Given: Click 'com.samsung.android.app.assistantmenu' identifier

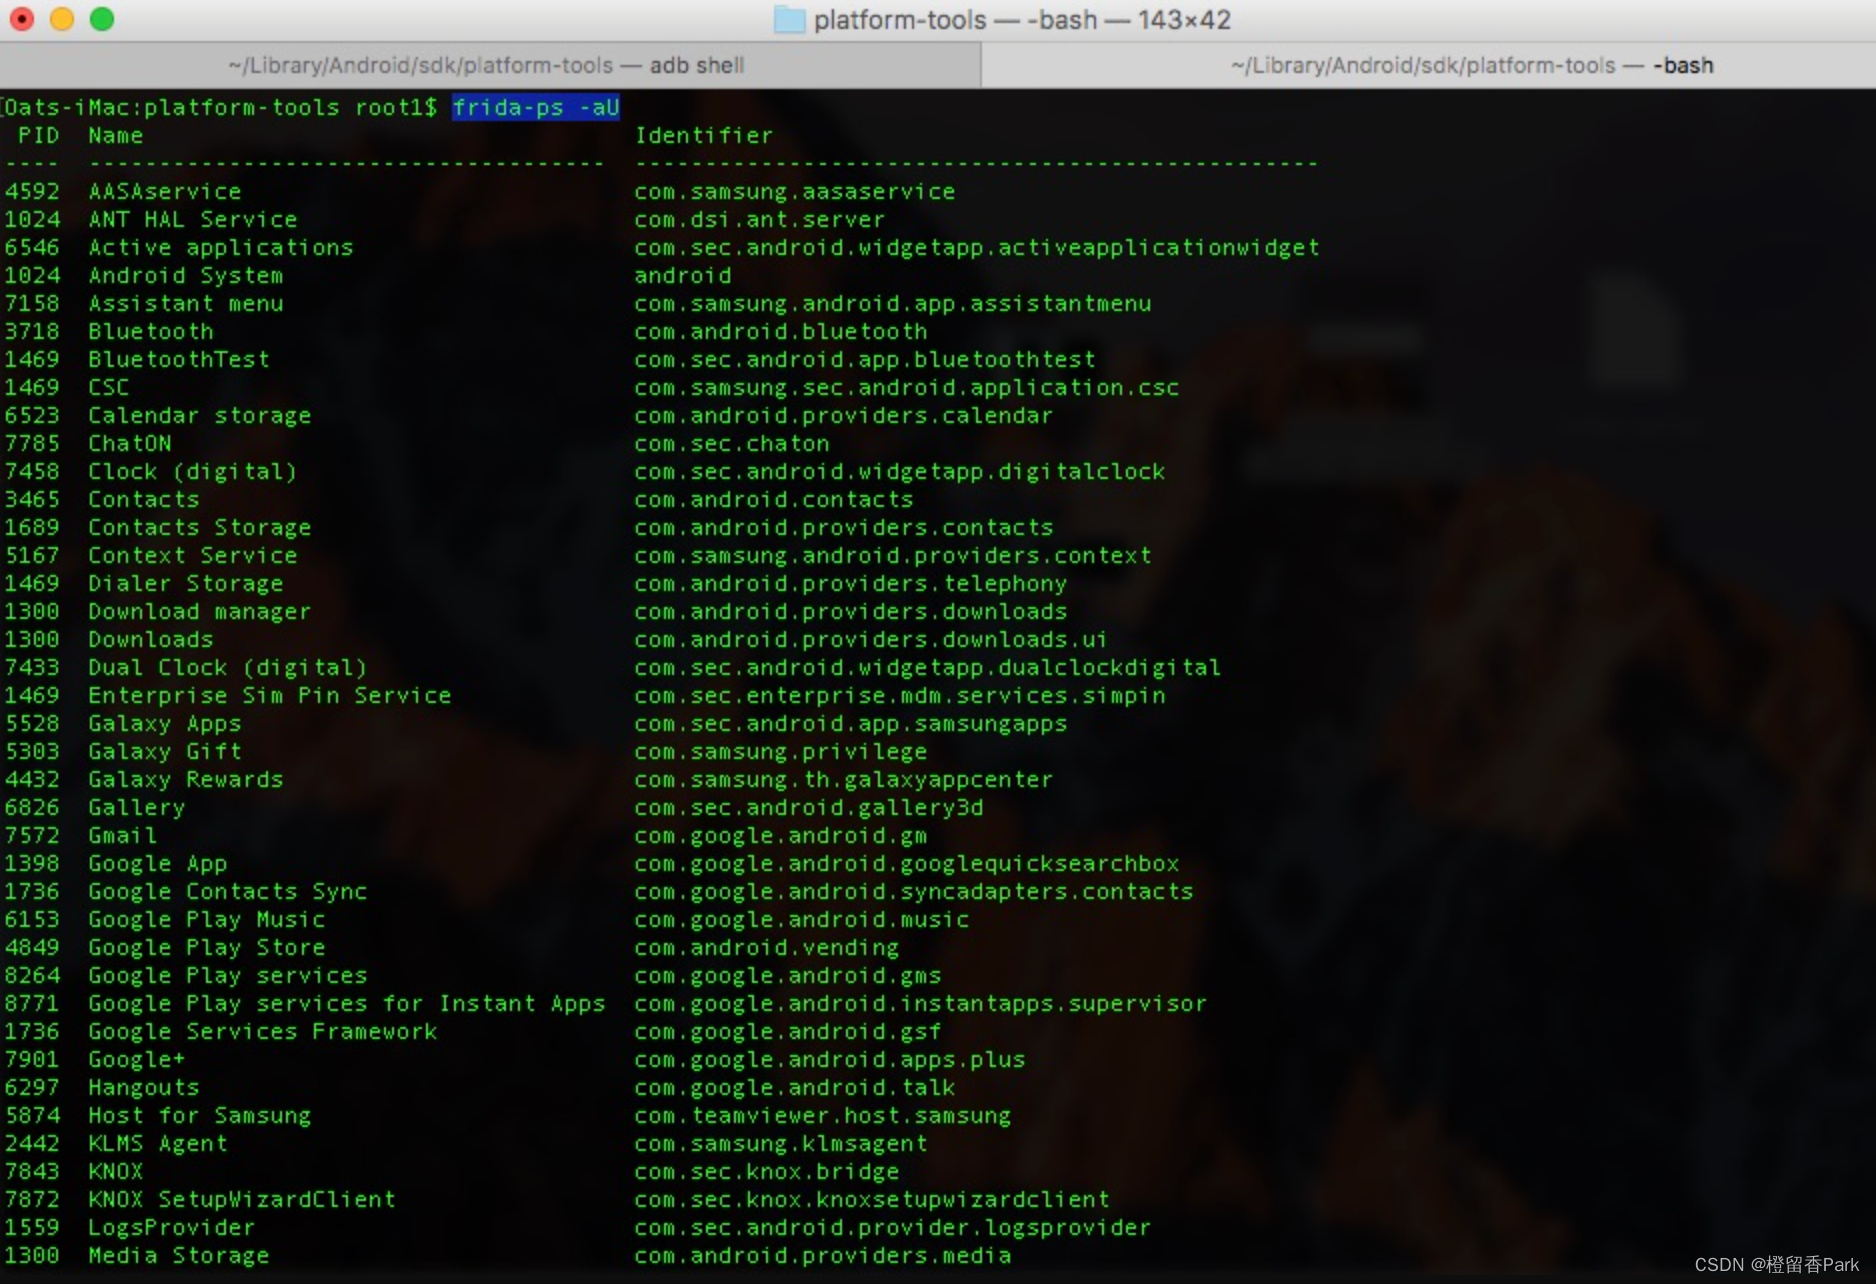Looking at the screenshot, I should point(893,303).
